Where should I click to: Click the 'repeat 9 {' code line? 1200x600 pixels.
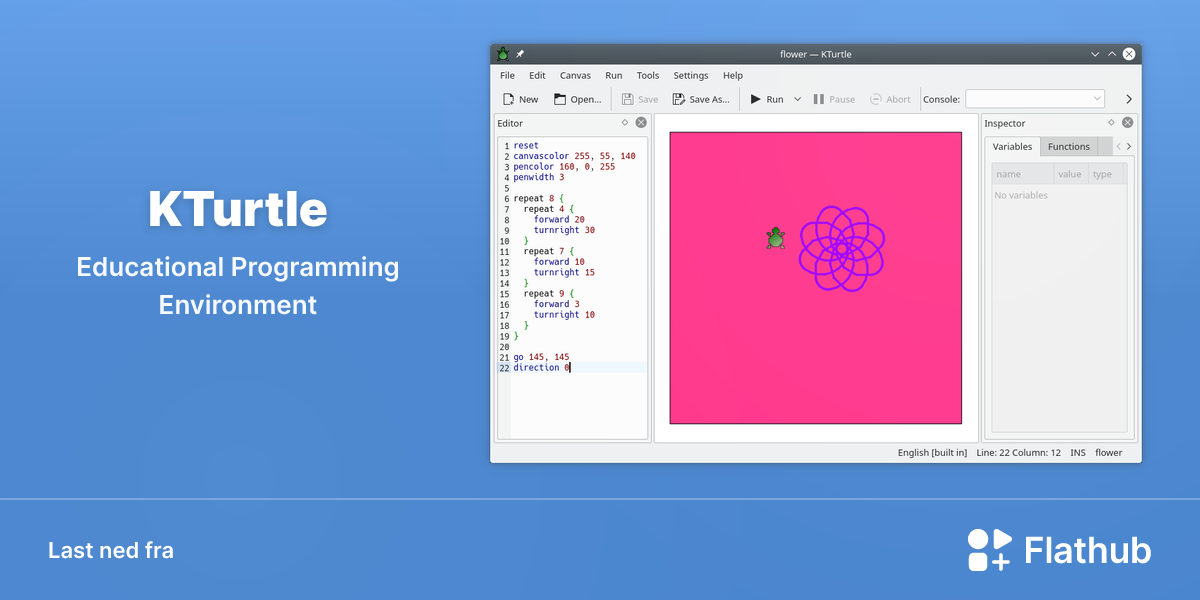coord(549,293)
